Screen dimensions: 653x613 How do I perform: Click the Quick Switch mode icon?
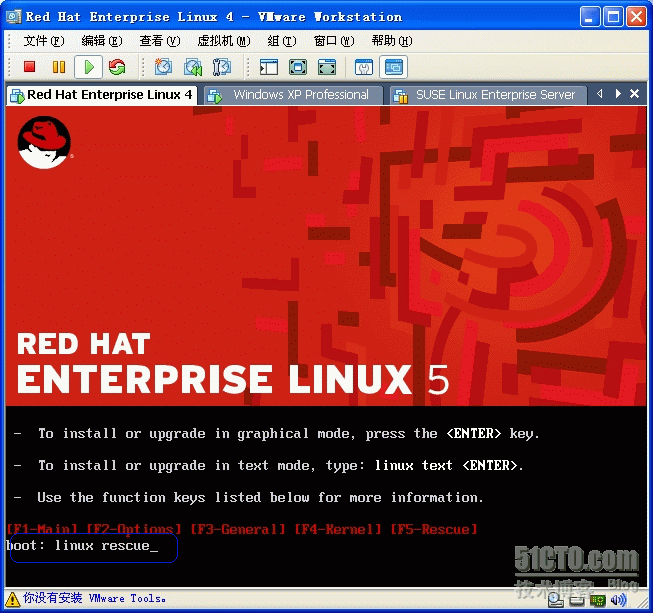(x=327, y=67)
